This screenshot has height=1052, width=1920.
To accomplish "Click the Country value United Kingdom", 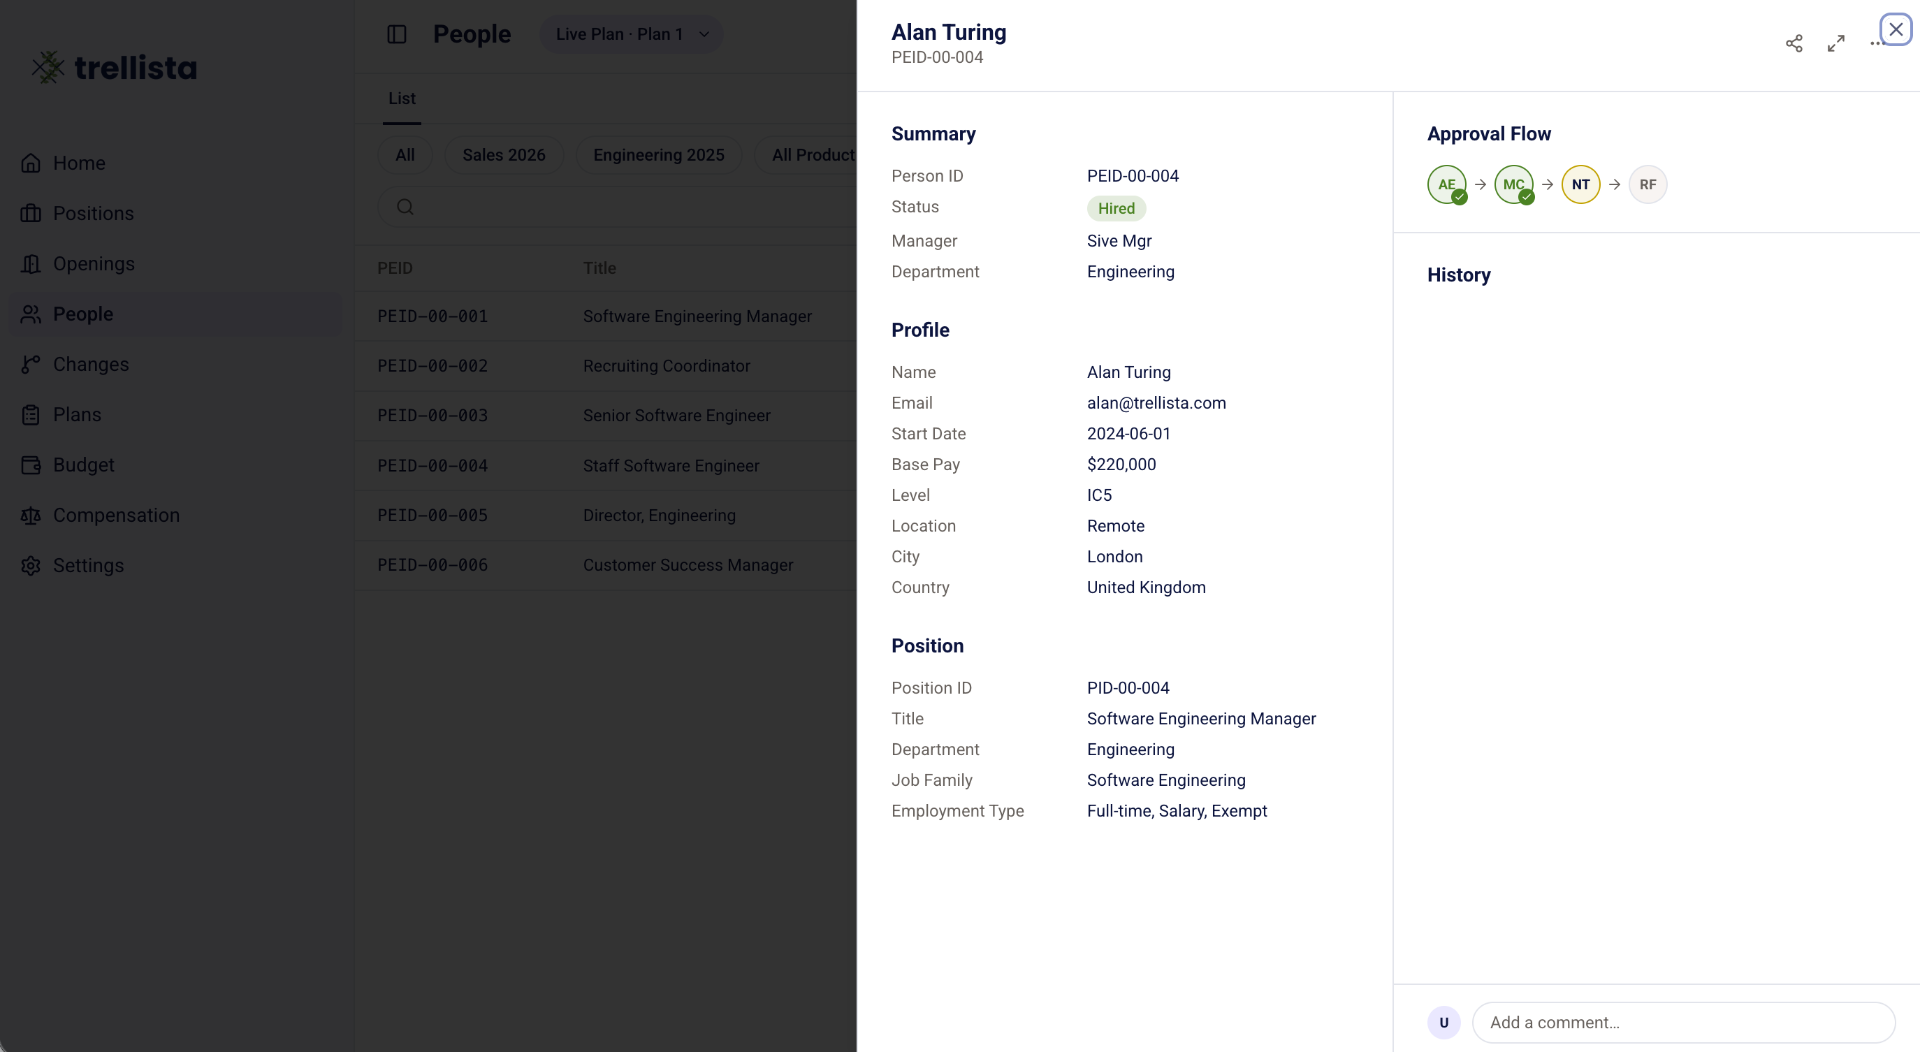I will coord(1146,588).
